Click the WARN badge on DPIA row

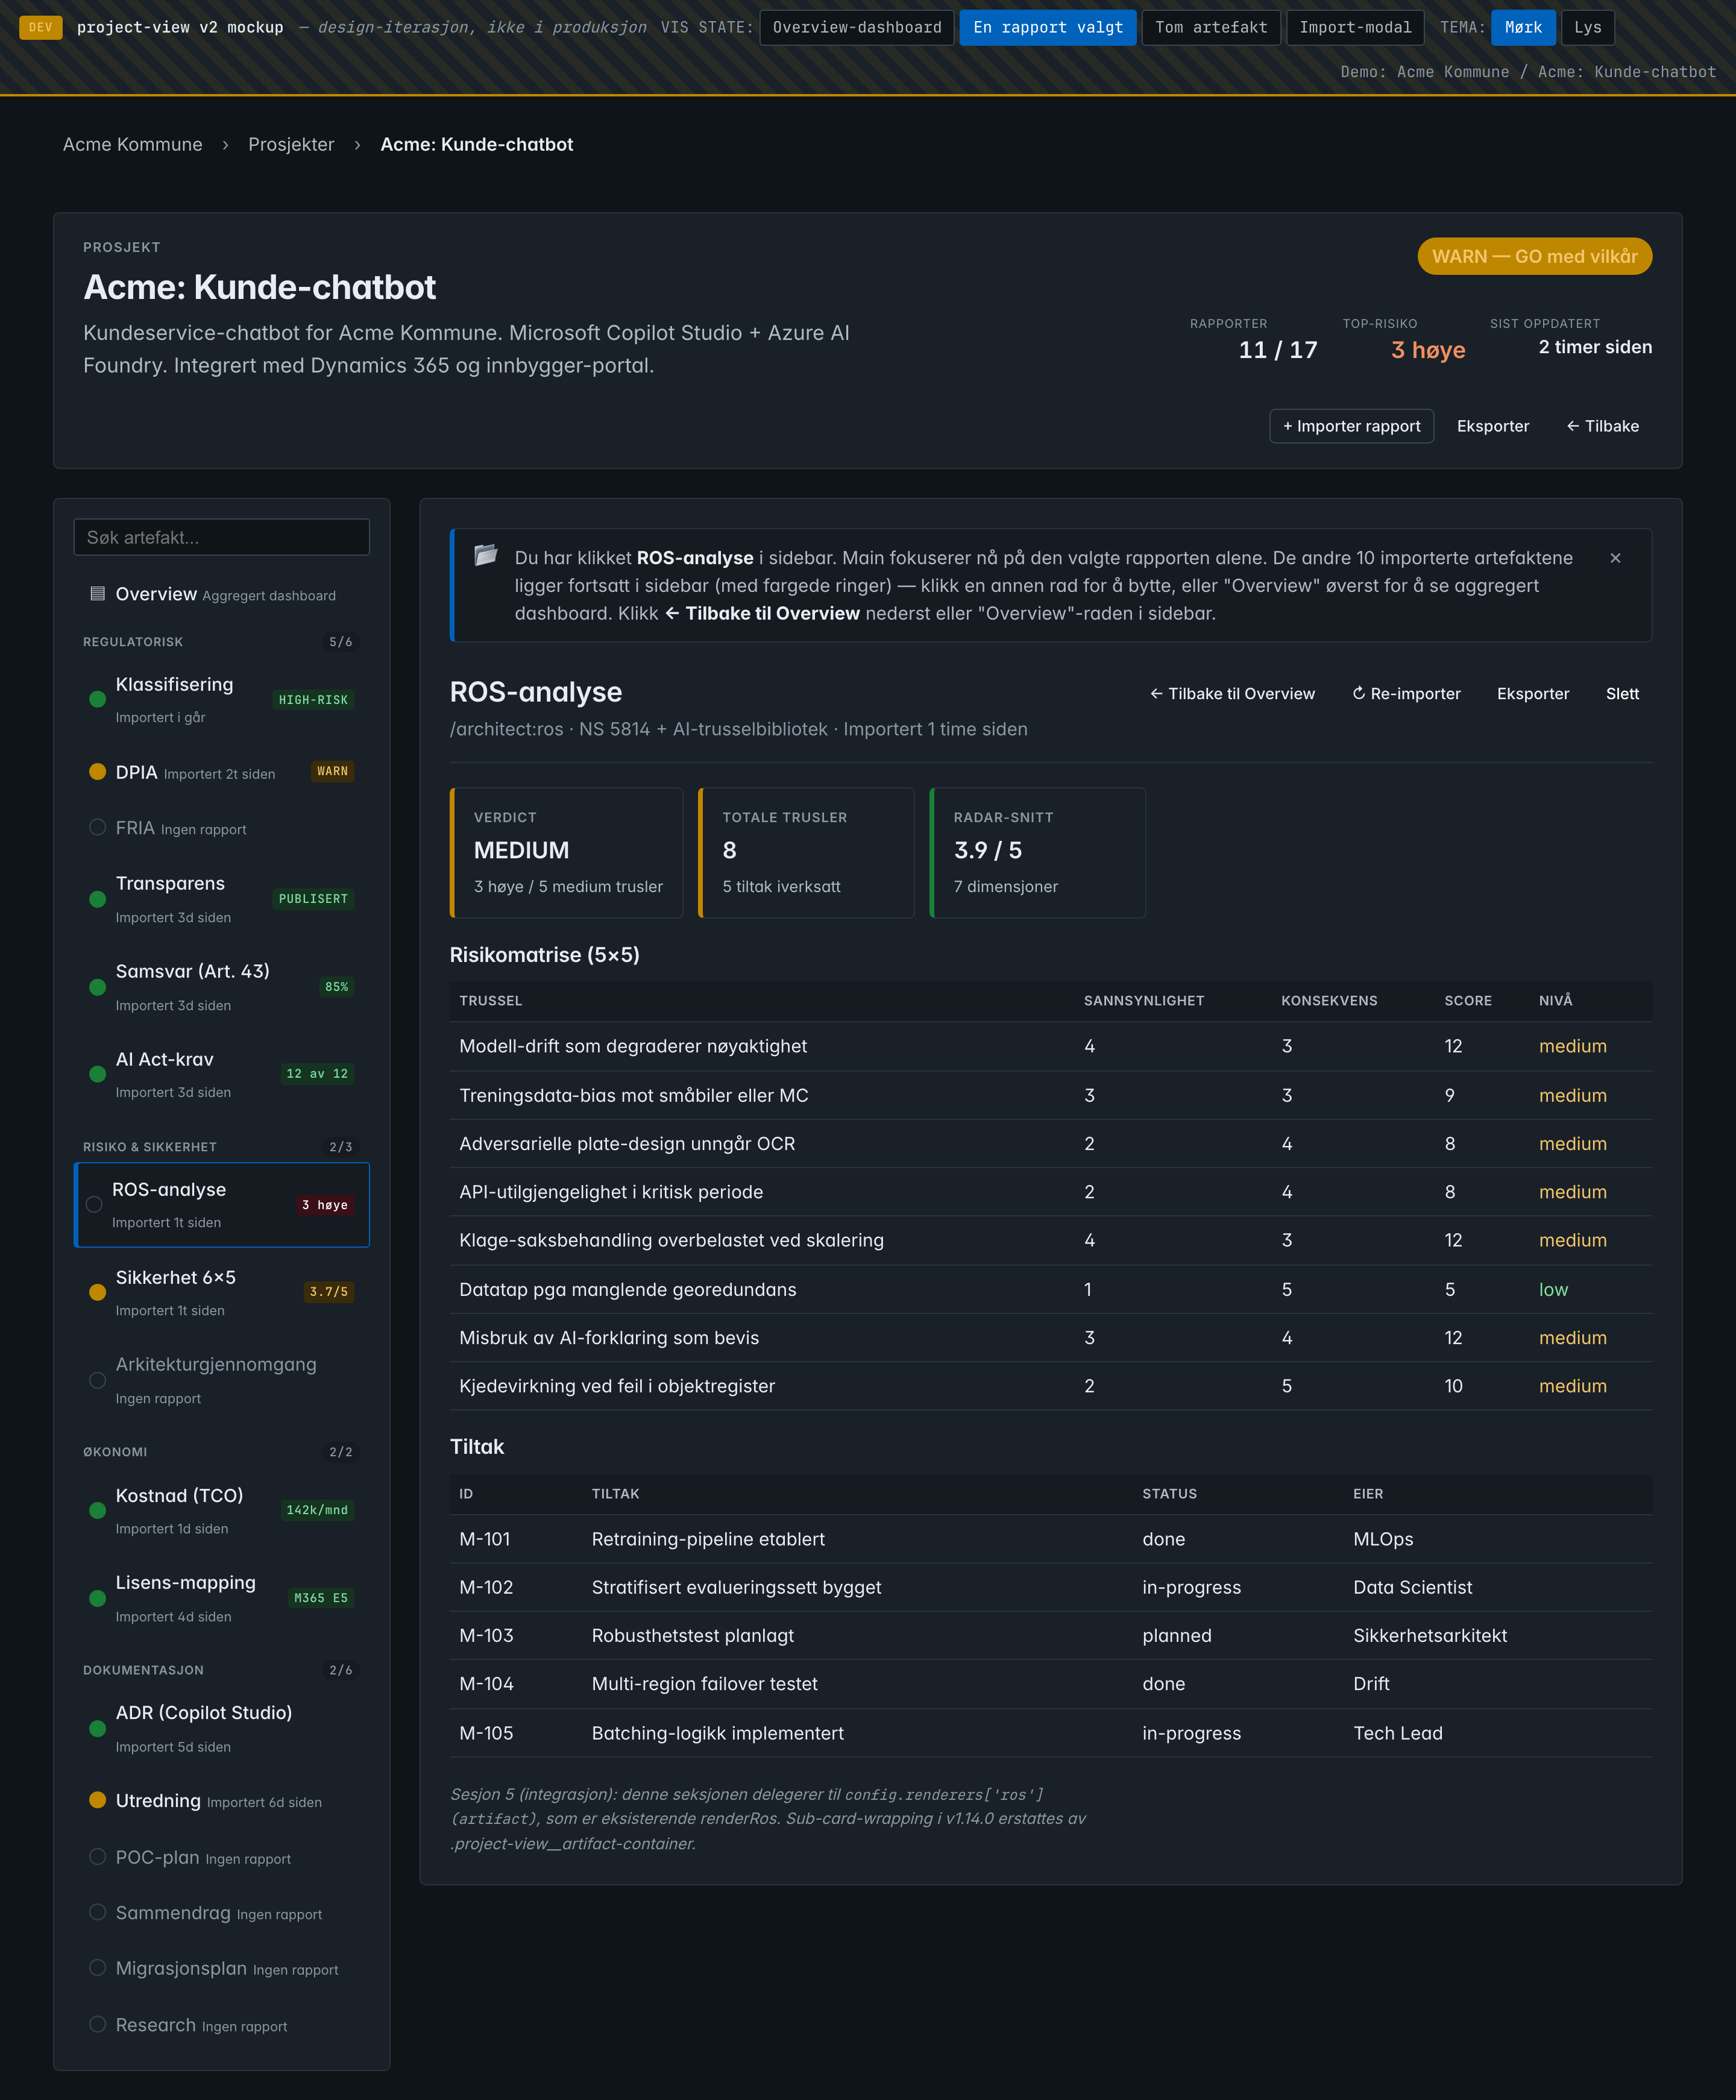332,771
